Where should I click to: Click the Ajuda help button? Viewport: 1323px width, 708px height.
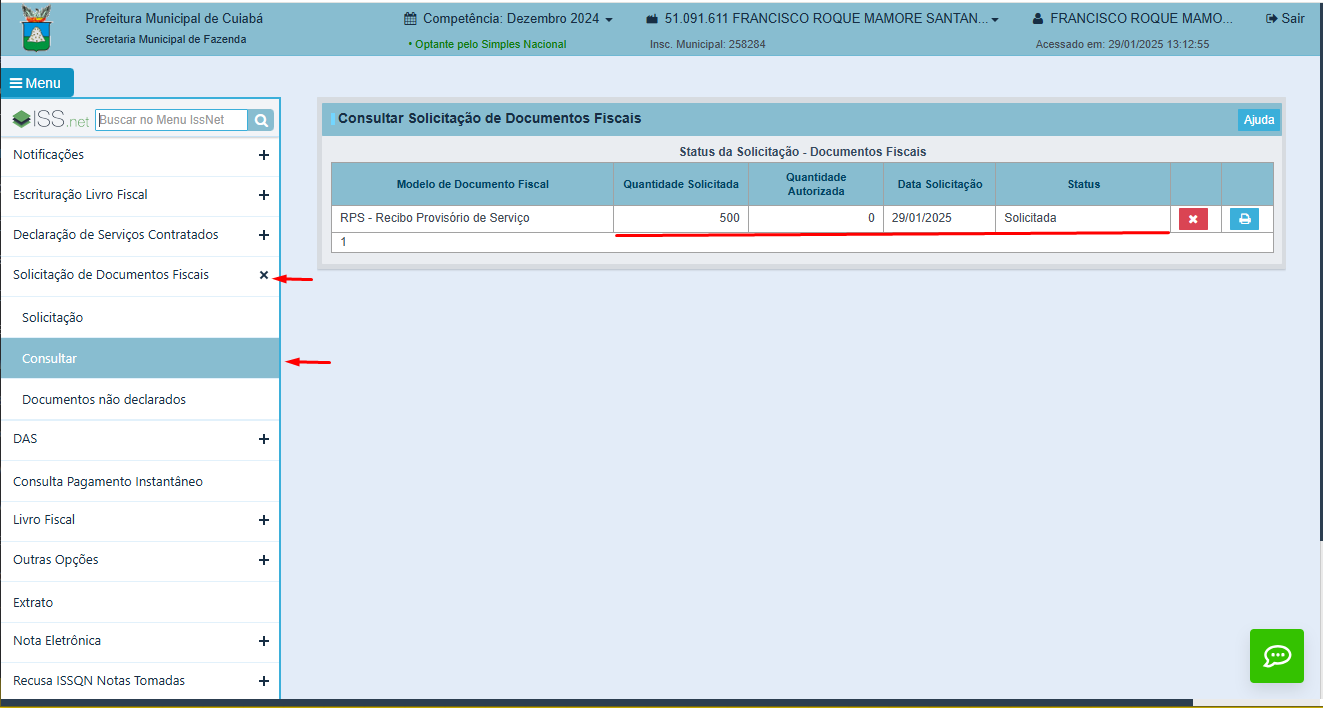[x=1258, y=120]
